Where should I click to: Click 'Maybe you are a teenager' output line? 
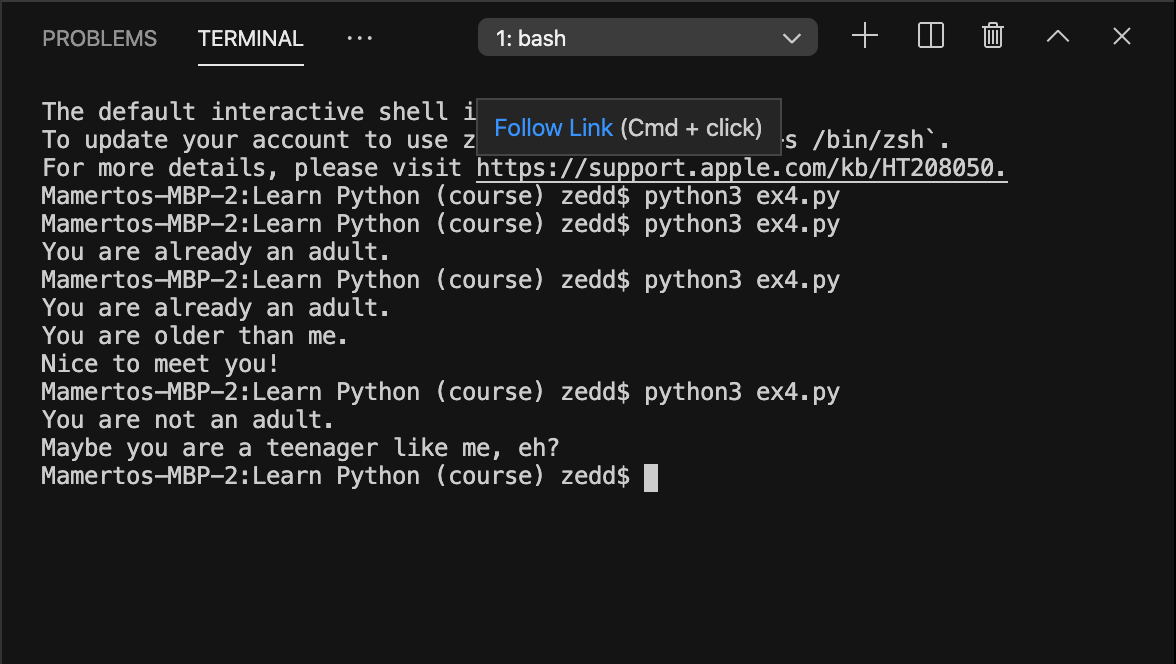[299, 449]
